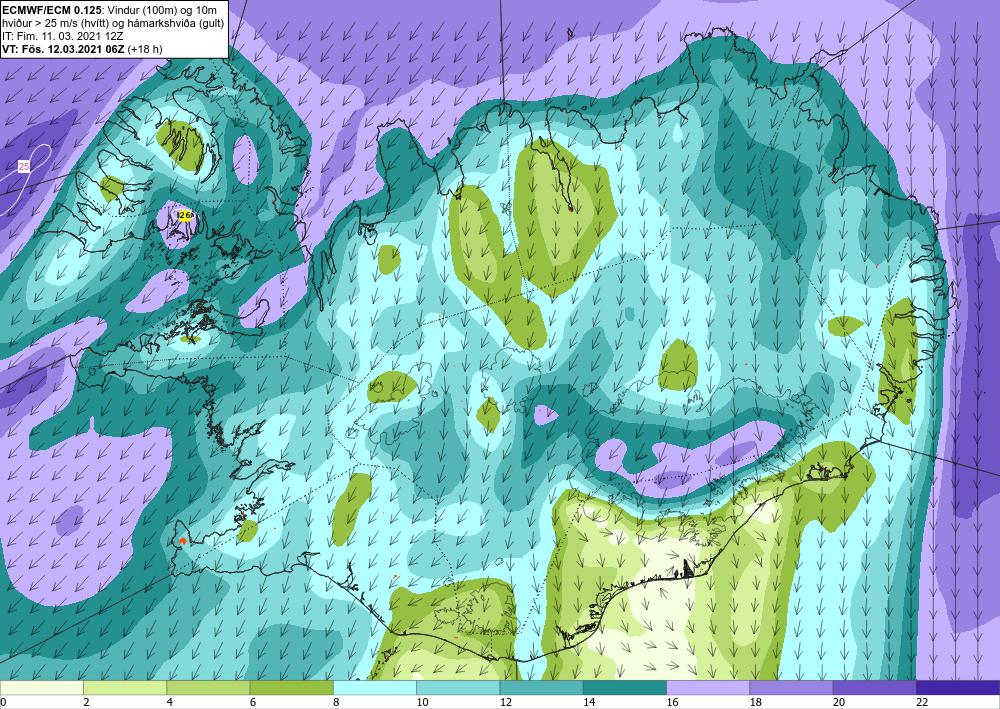Click the 8–10 m/s light cyan legend swatch
1000x709 pixels.
375,688
